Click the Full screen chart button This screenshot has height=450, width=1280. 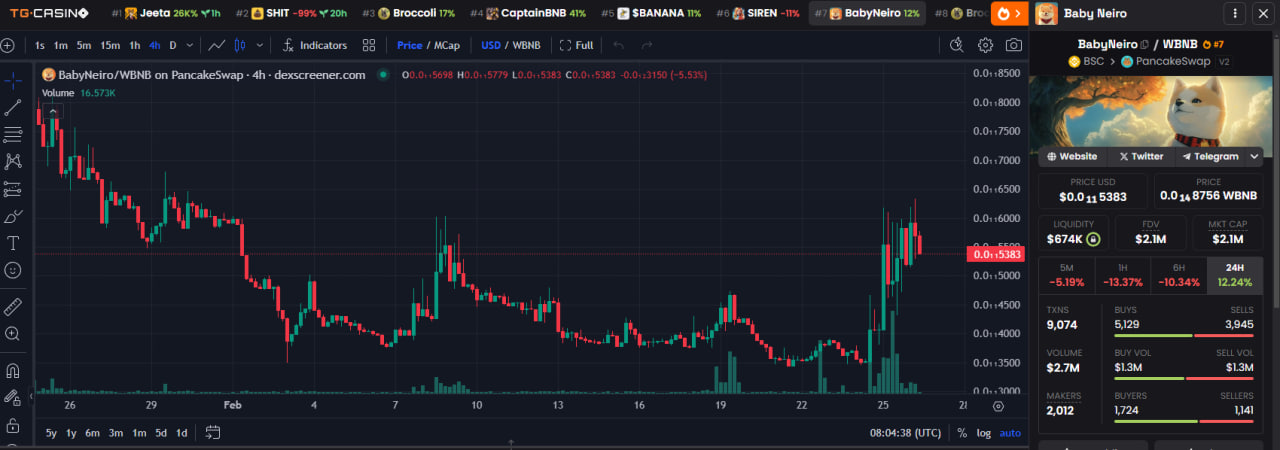point(576,45)
